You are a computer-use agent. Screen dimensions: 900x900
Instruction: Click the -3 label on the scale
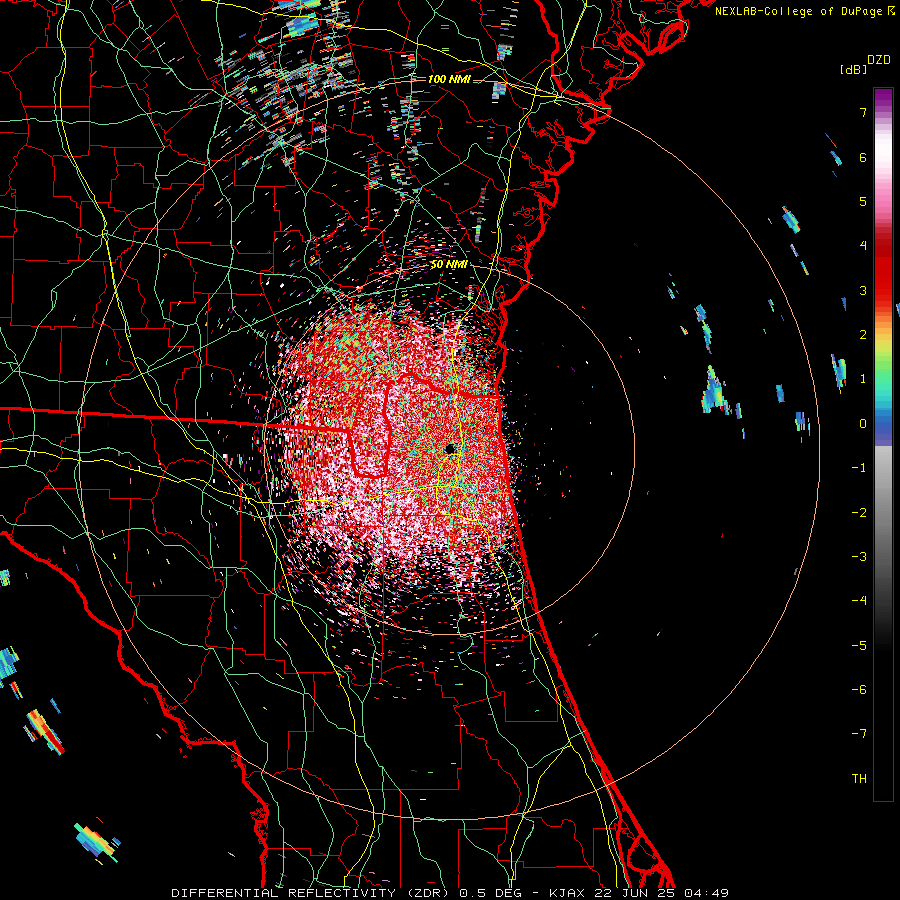[x=859, y=556]
